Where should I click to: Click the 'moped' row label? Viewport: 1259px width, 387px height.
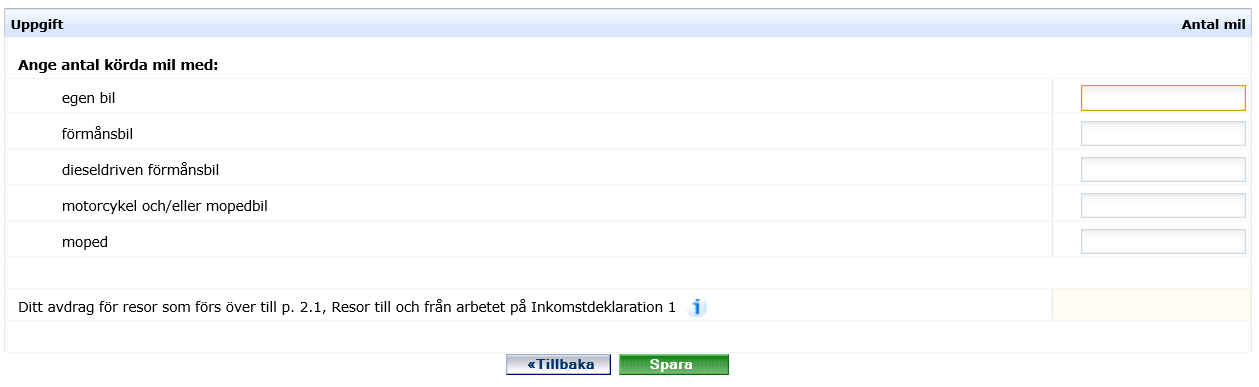pyautogui.click(x=84, y=242)
